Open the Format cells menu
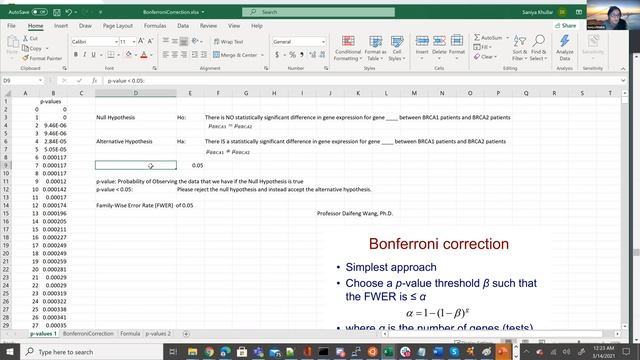 point(457,48)
